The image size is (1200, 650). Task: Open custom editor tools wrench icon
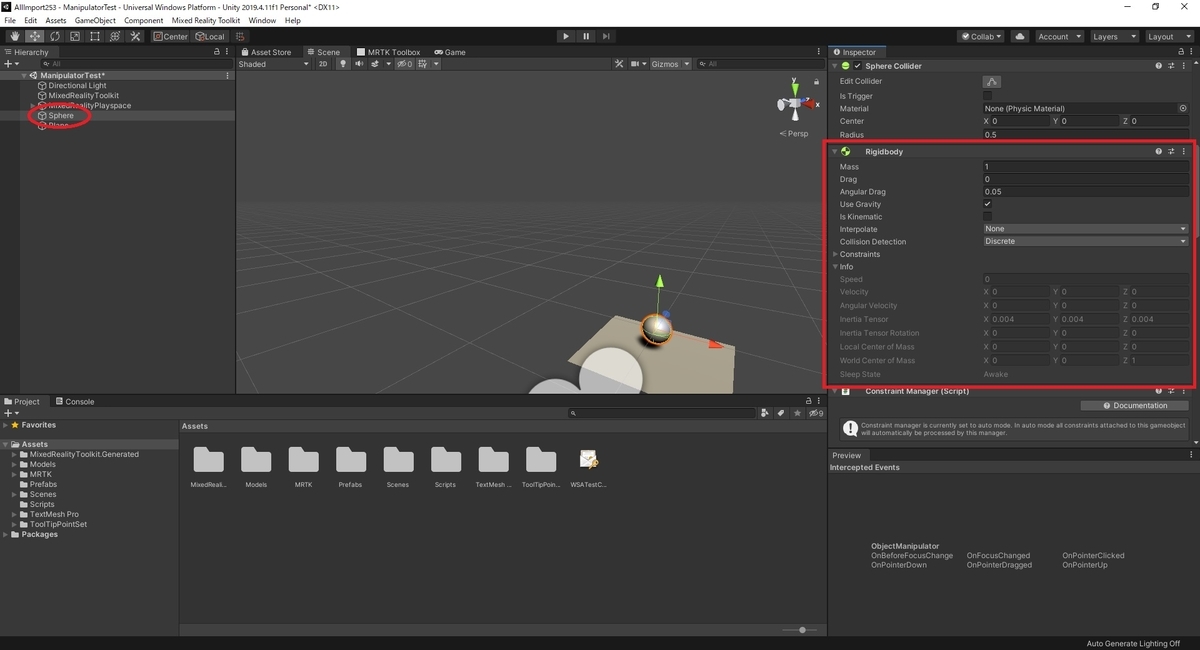[x=134, y=37]
